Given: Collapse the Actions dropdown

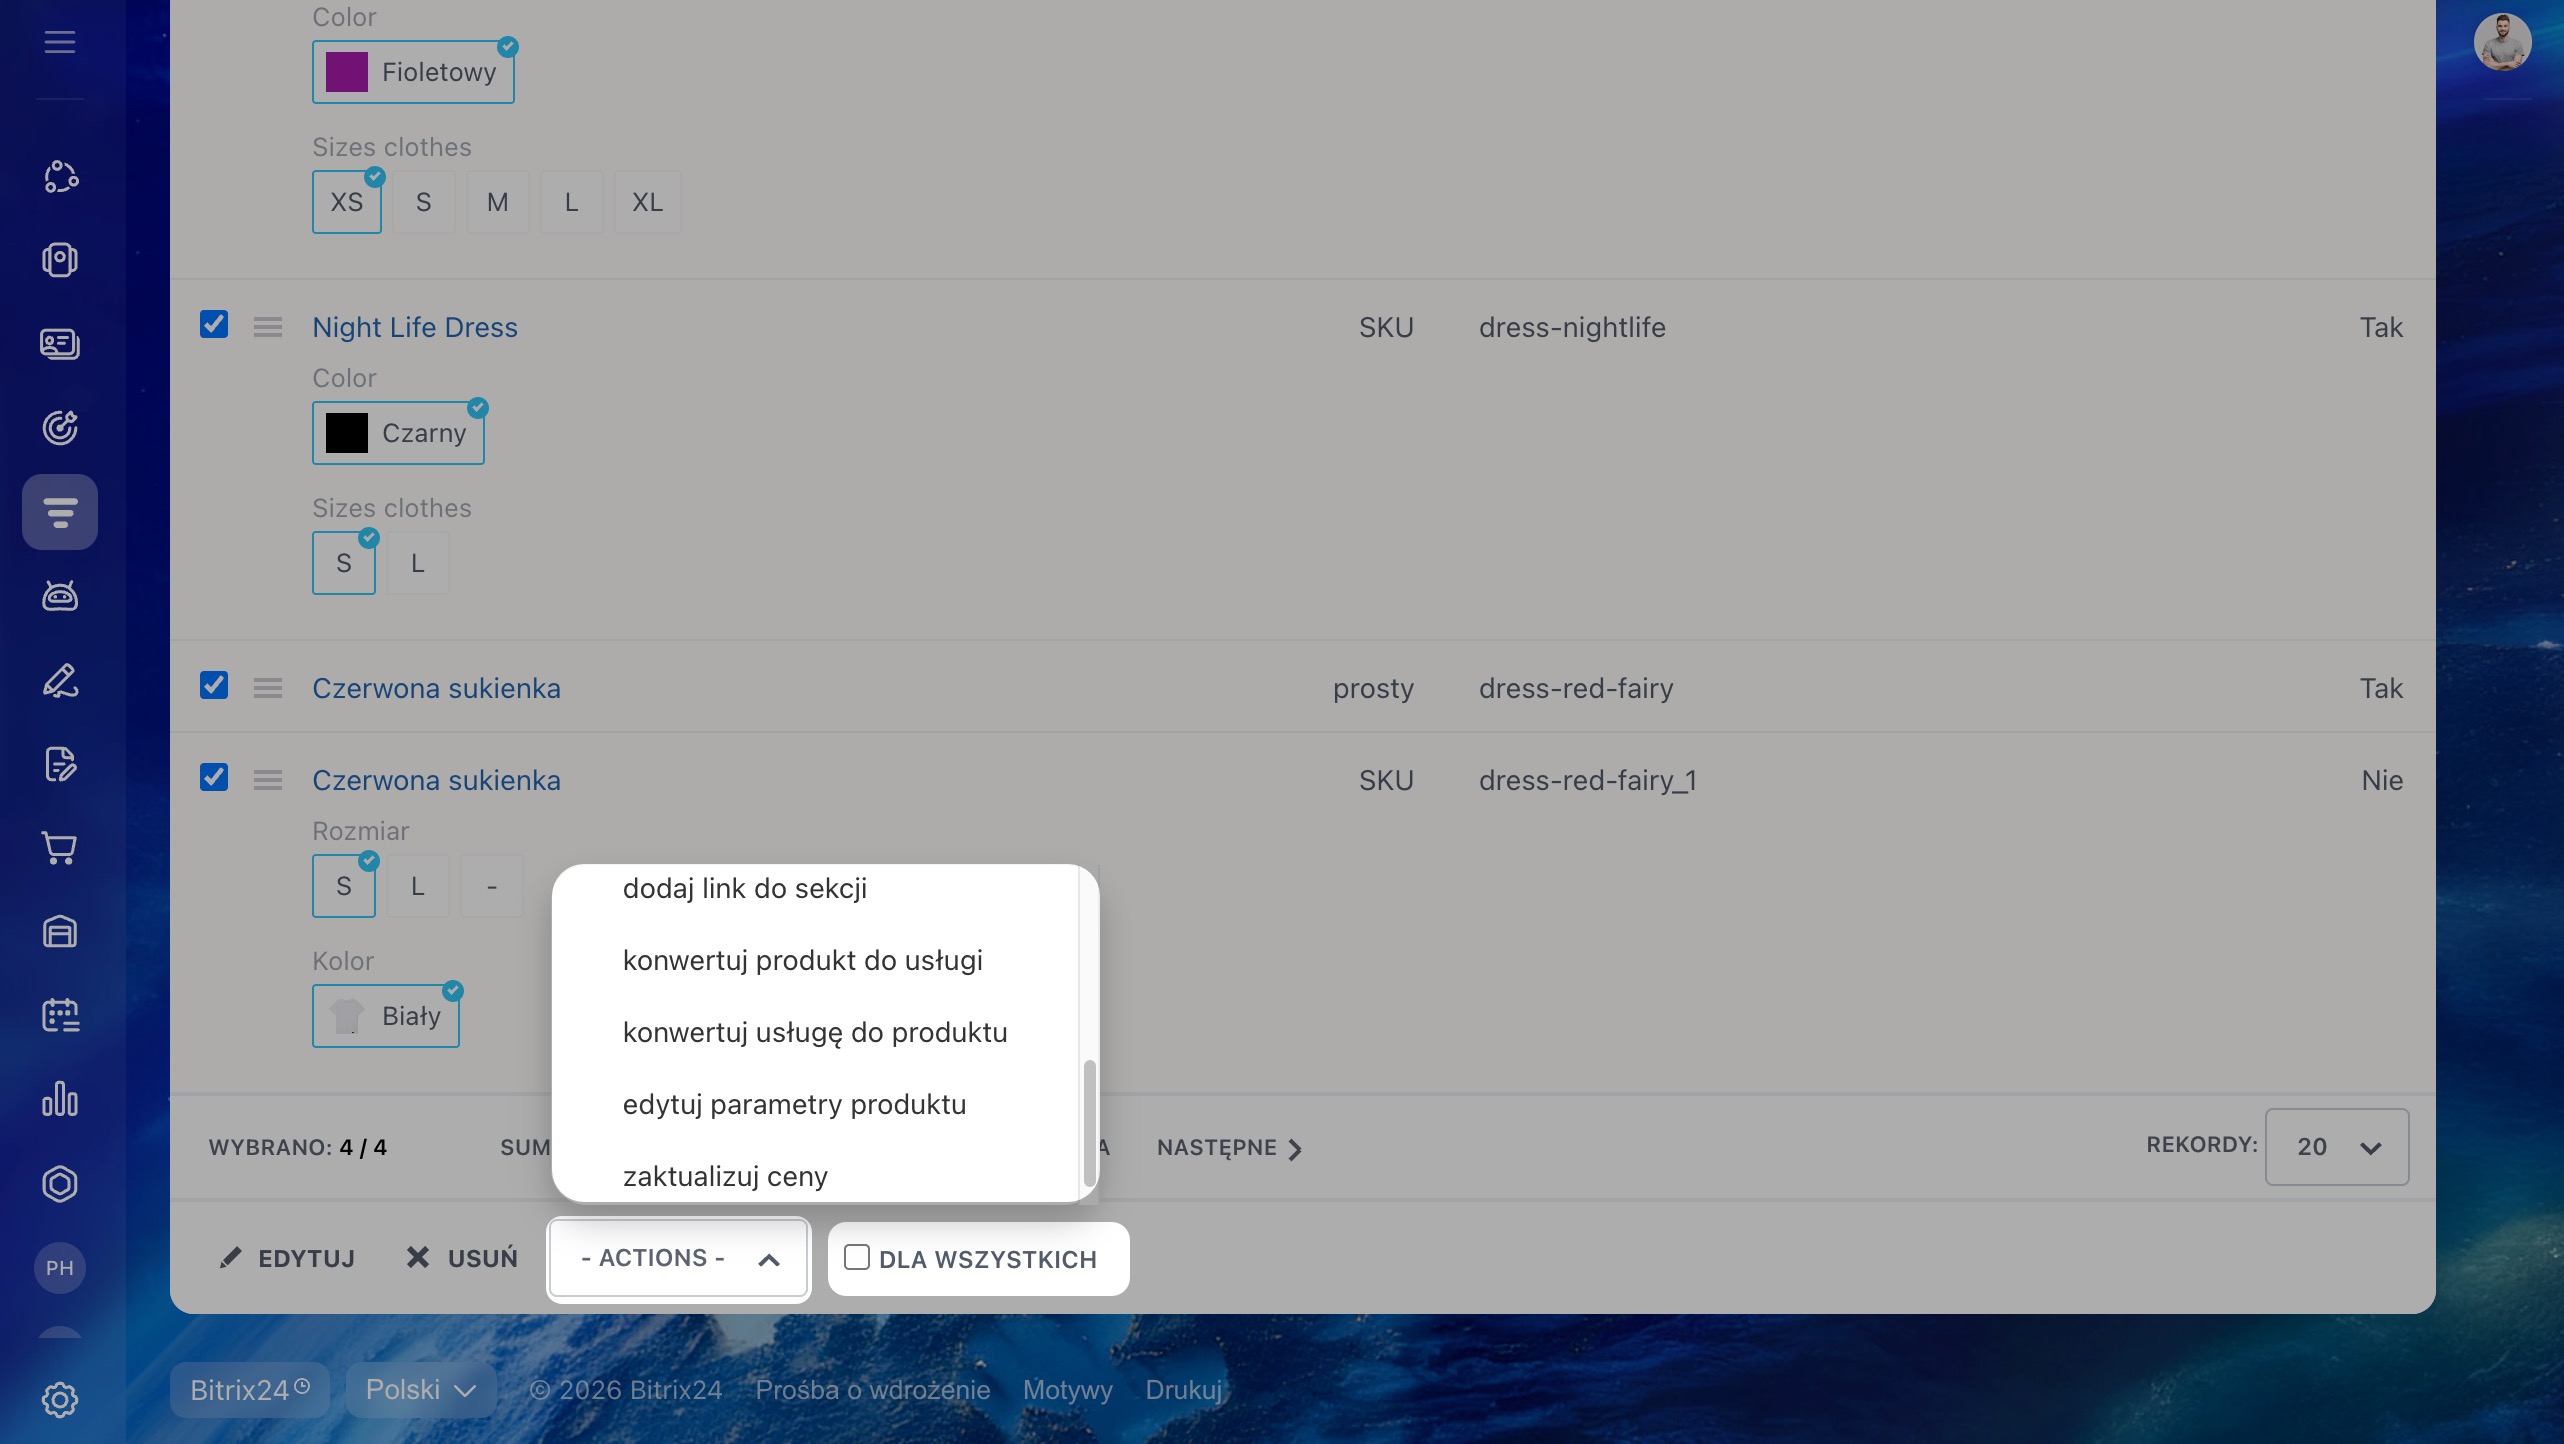Looking at the screenshot, I should click(679, 1258).
